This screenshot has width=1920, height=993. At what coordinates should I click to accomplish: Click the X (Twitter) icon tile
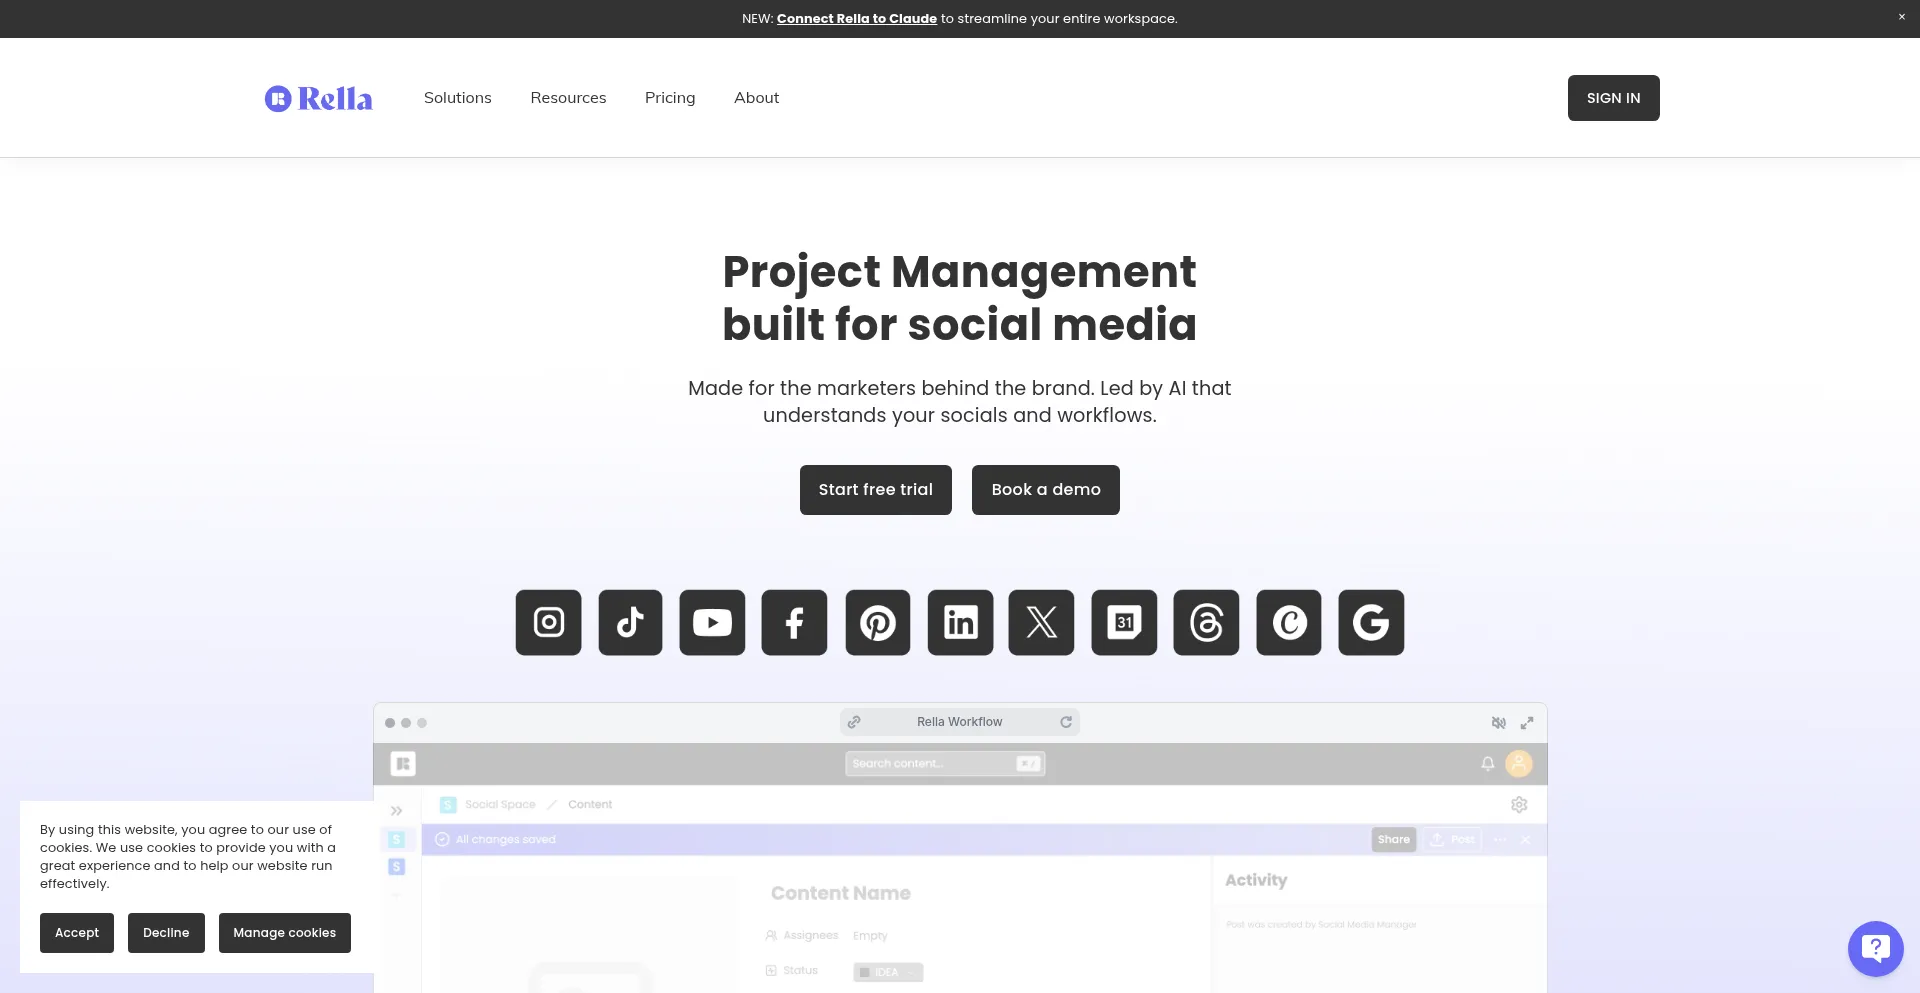pyautogui.click(x=1041, y=622)
